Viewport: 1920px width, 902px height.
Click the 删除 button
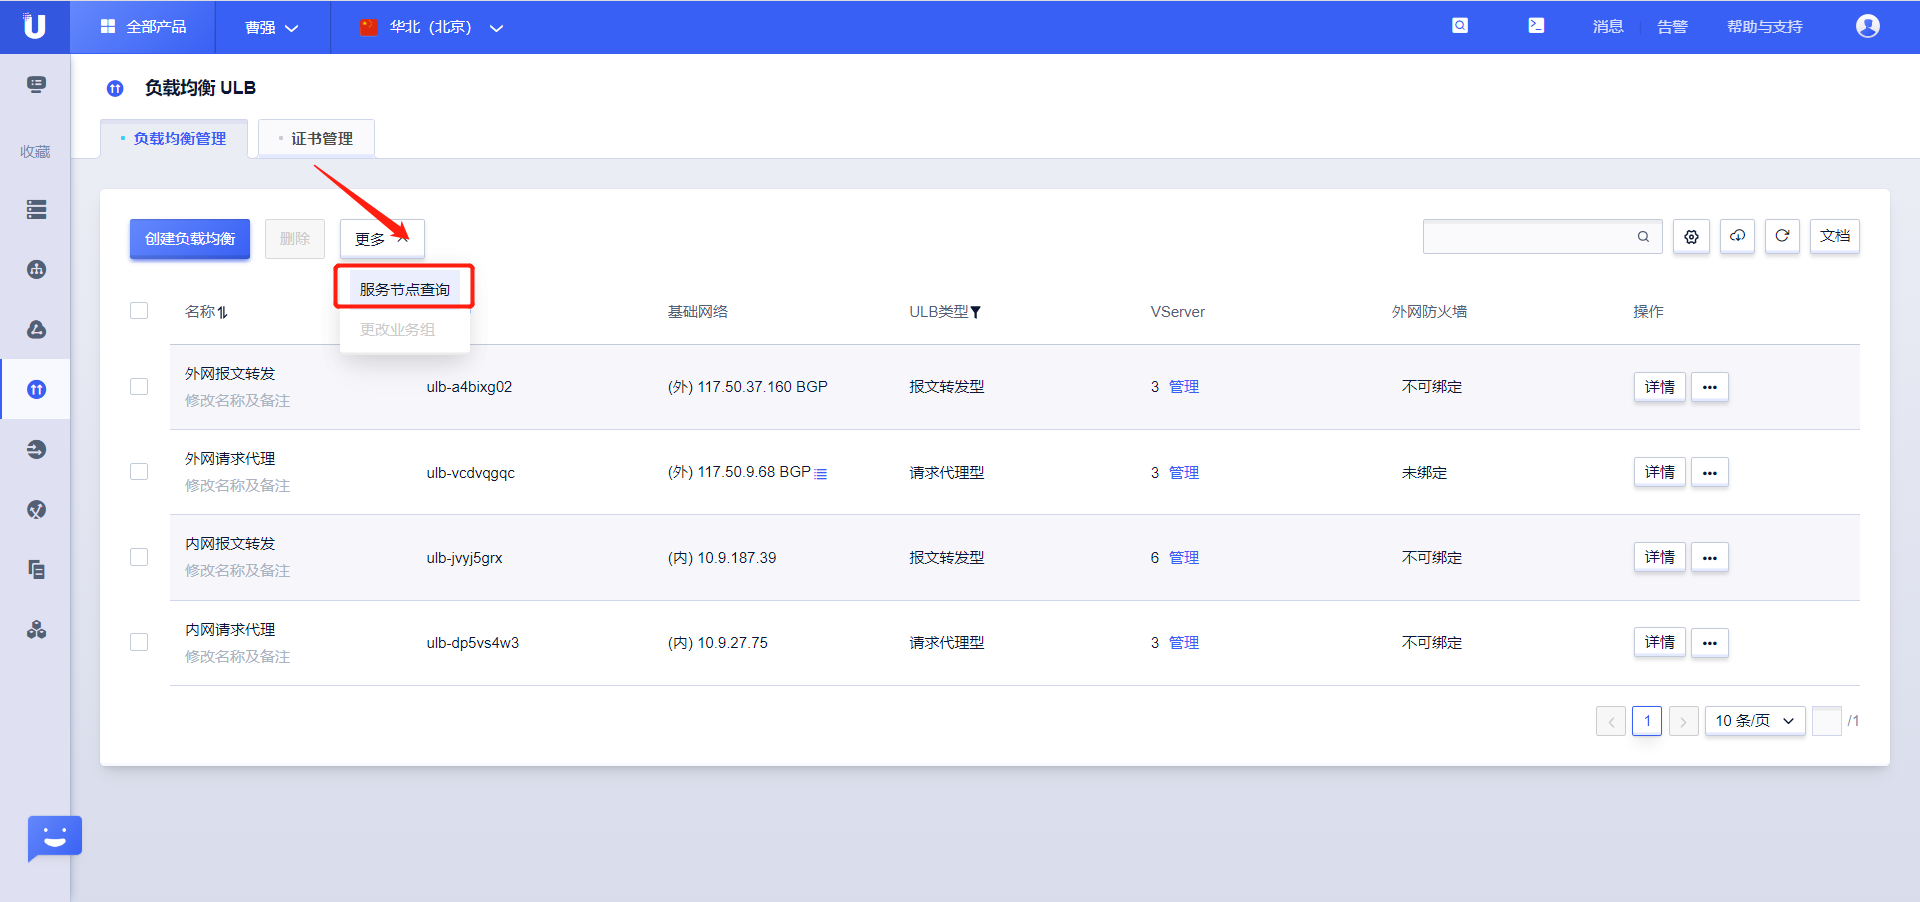(x=295, y=239)
